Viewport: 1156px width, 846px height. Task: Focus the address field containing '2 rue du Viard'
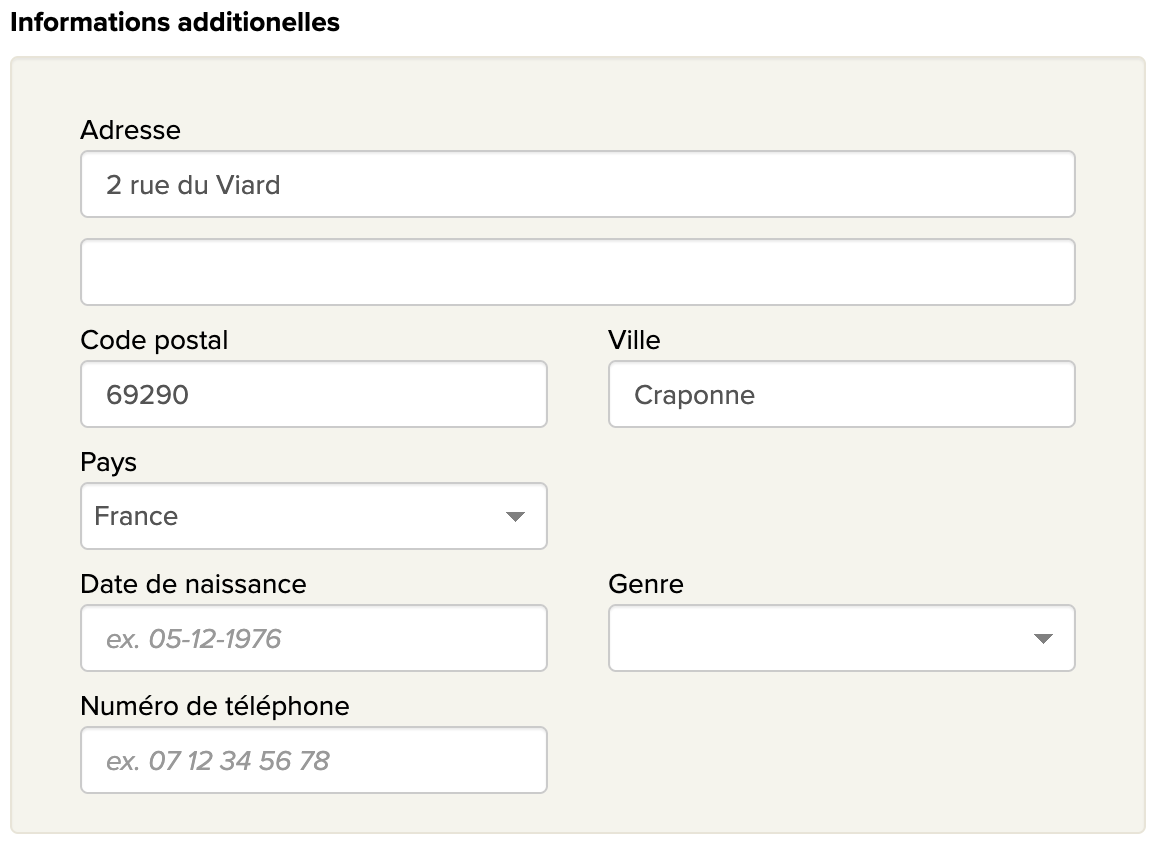tap(577, 184)
